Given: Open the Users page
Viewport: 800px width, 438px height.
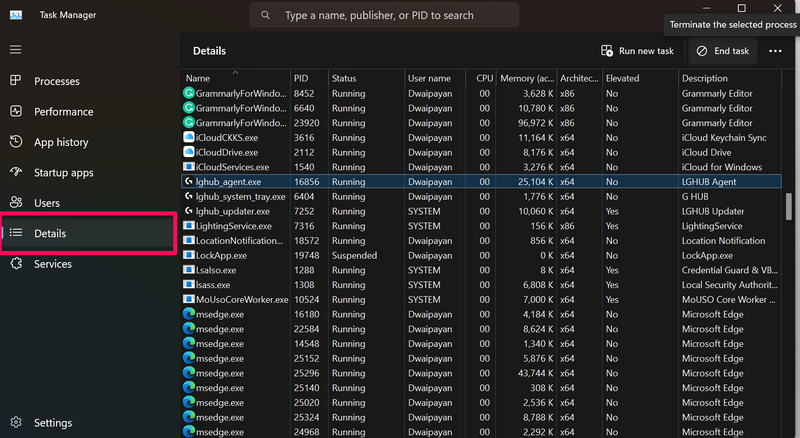Looking at the screenshot, I should (x=47, y=203).
